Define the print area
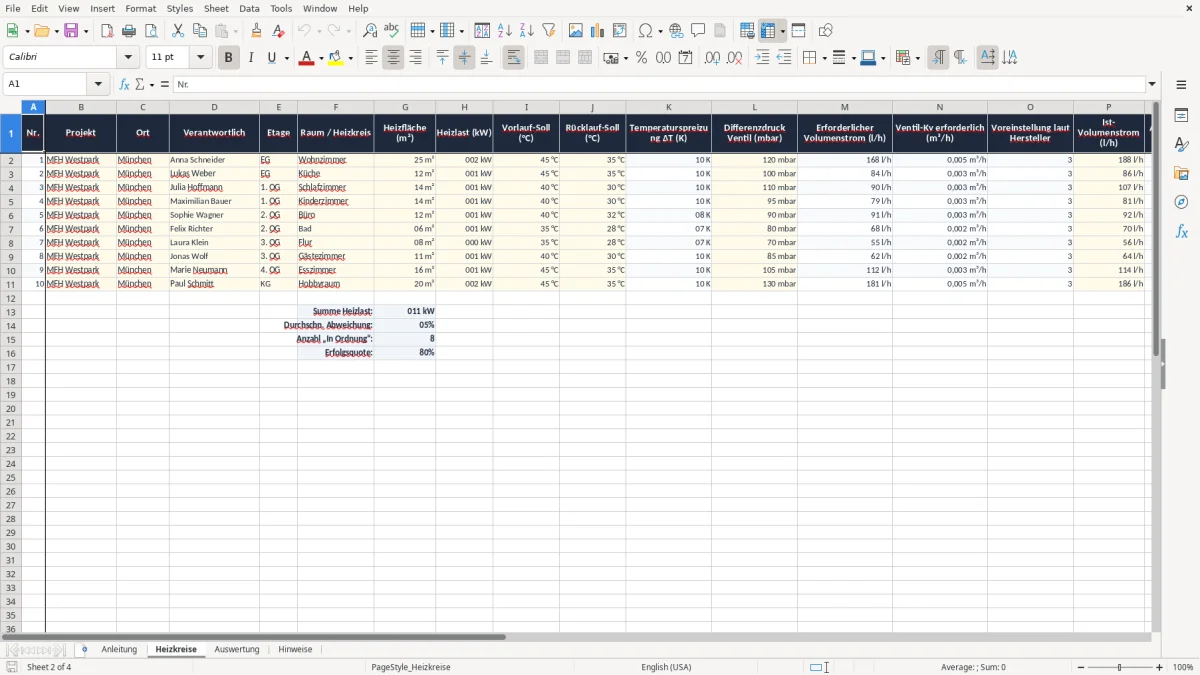Image resolution: width=1200 pixels, height=675 pixels. pos(747,31)
